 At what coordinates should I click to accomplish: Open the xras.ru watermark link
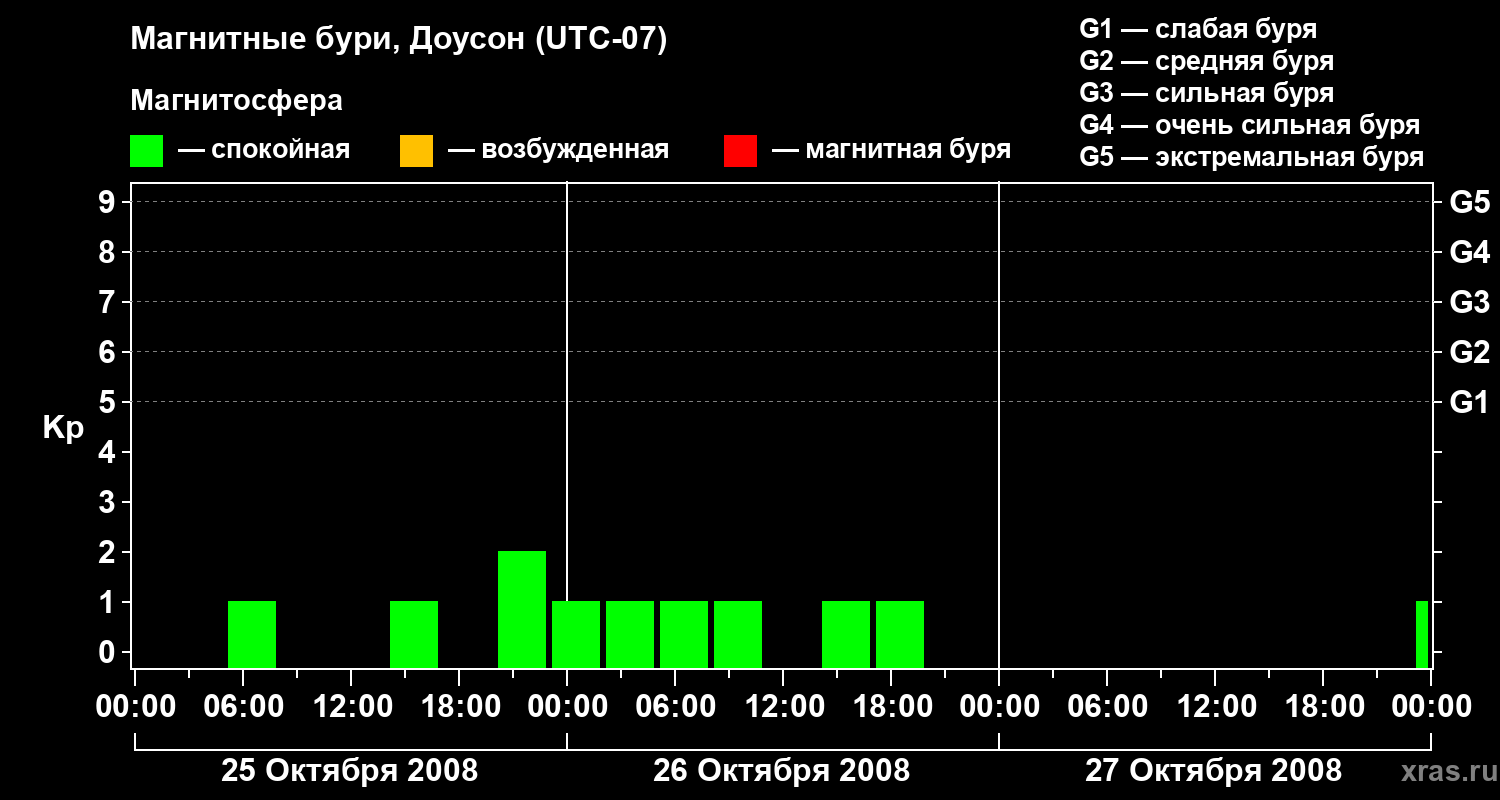(1445, 771)
